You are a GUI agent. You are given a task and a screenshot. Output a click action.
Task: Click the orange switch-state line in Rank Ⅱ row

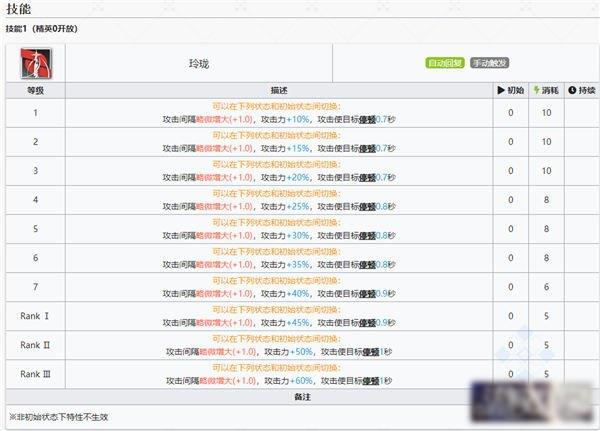(x=277, y=339)
